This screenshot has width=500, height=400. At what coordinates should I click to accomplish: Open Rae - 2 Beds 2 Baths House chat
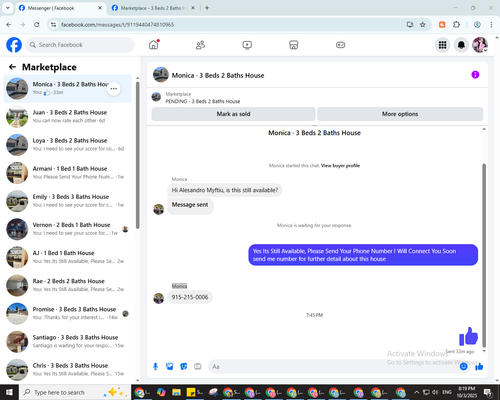point(67,285)
